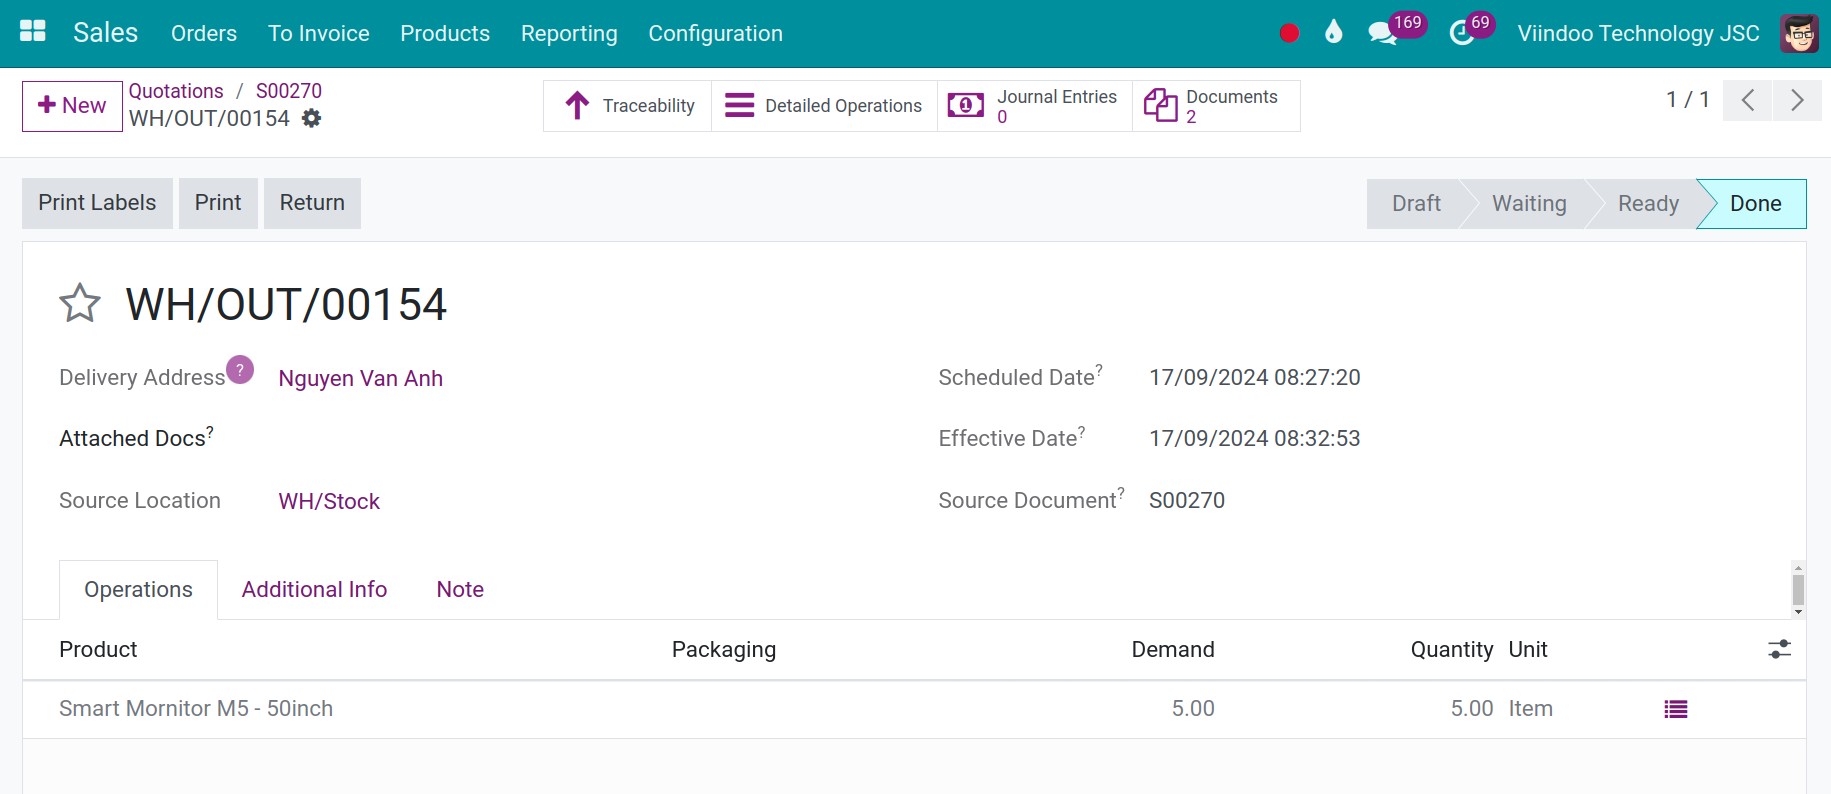Image resolution: width=1831 pixels, height=794 pixels.
Task: Click Smart Mornitor M5 - 50inch product row
Action: point(914,709)
